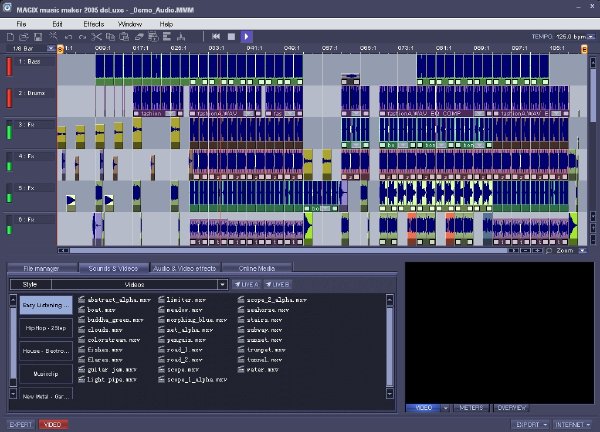600x432 pixels.
Task: Click the MAGIX application icon in title bar
Action: 7,7
